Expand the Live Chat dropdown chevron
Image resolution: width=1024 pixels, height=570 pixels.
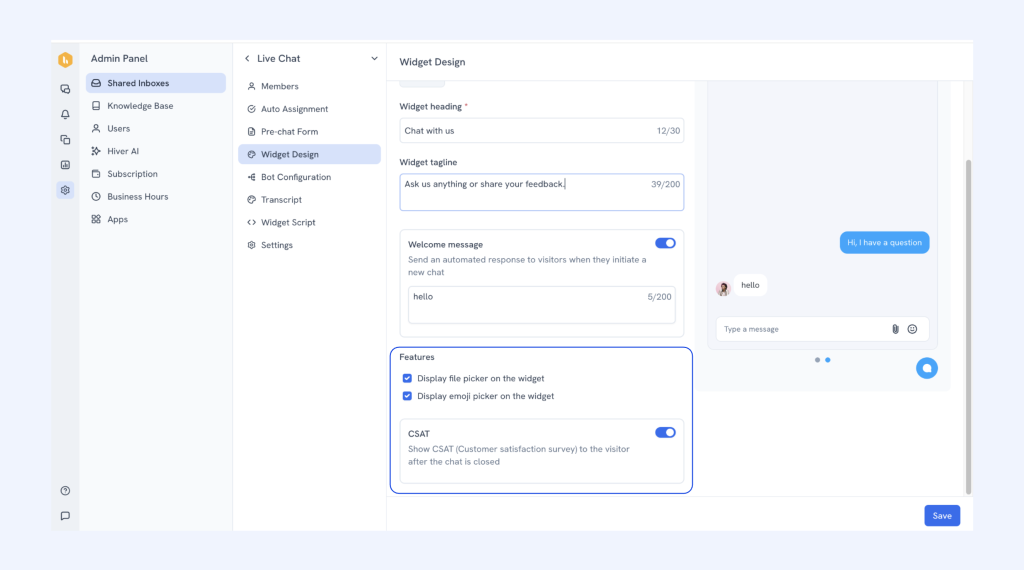374,59
